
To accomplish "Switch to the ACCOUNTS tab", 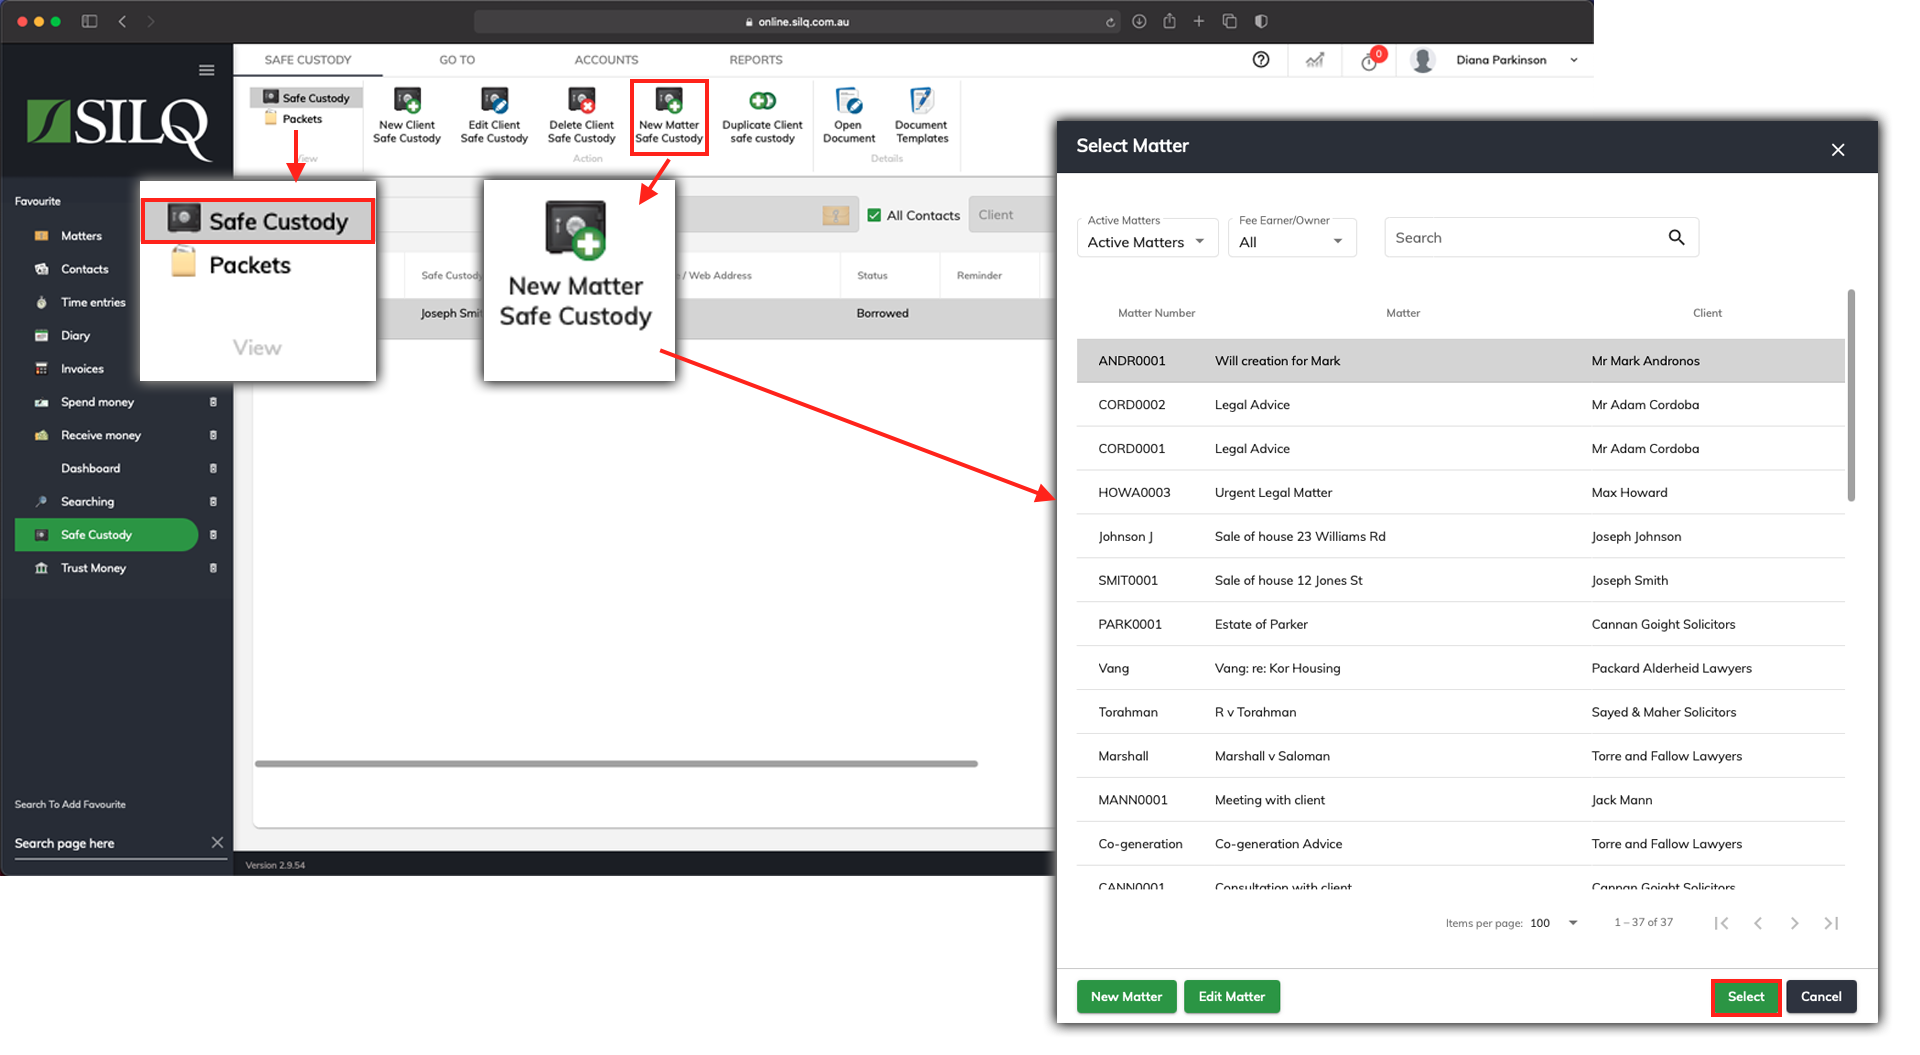I will (x=606, y=59).
